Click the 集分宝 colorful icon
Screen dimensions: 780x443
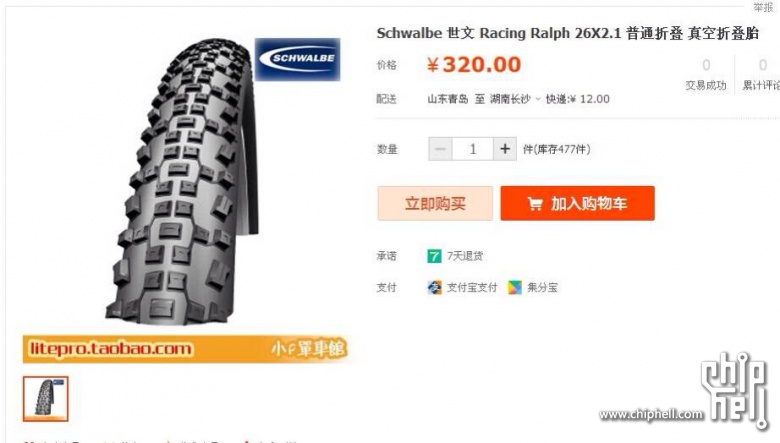pyautogui.click(x=515, y=287)
